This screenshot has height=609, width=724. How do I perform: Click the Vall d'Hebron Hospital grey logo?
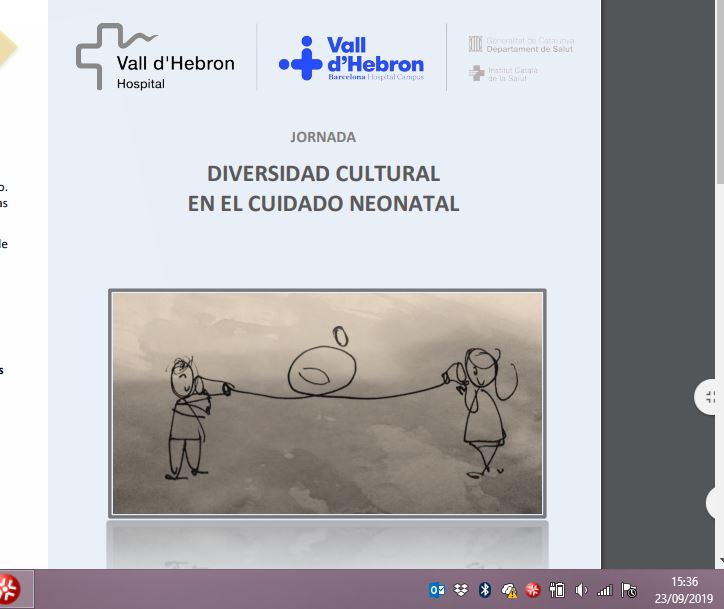click(155, 57)
